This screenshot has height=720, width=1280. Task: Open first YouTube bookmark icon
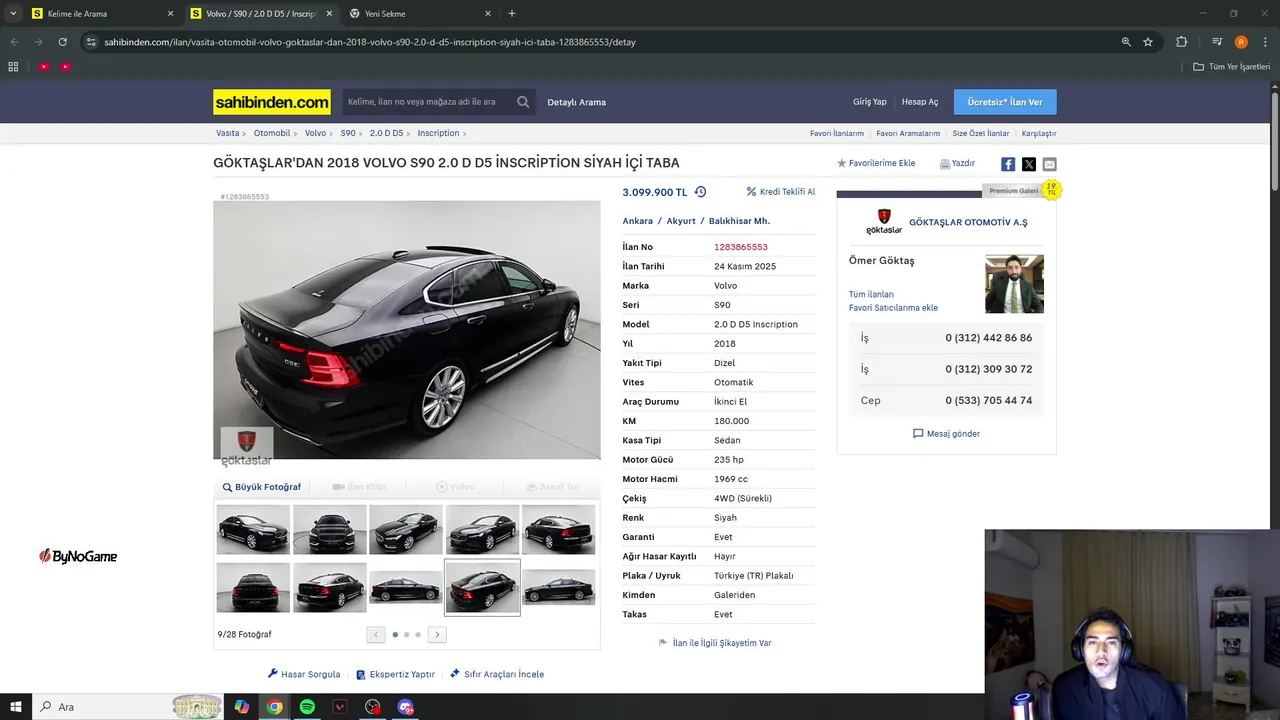(x=44, y=67)
